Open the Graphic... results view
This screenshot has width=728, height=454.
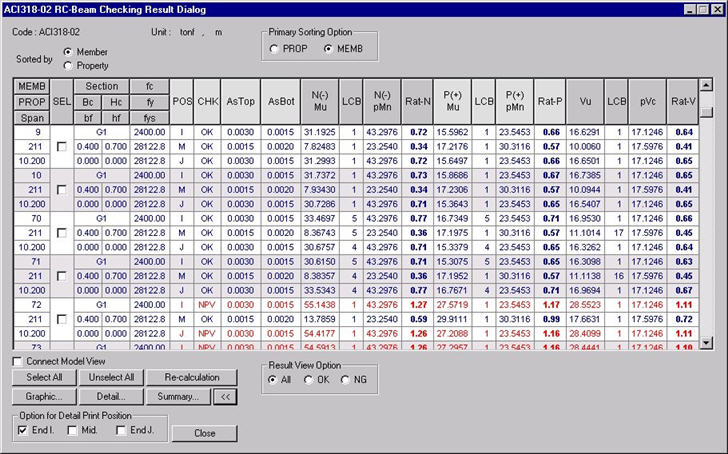43,396
